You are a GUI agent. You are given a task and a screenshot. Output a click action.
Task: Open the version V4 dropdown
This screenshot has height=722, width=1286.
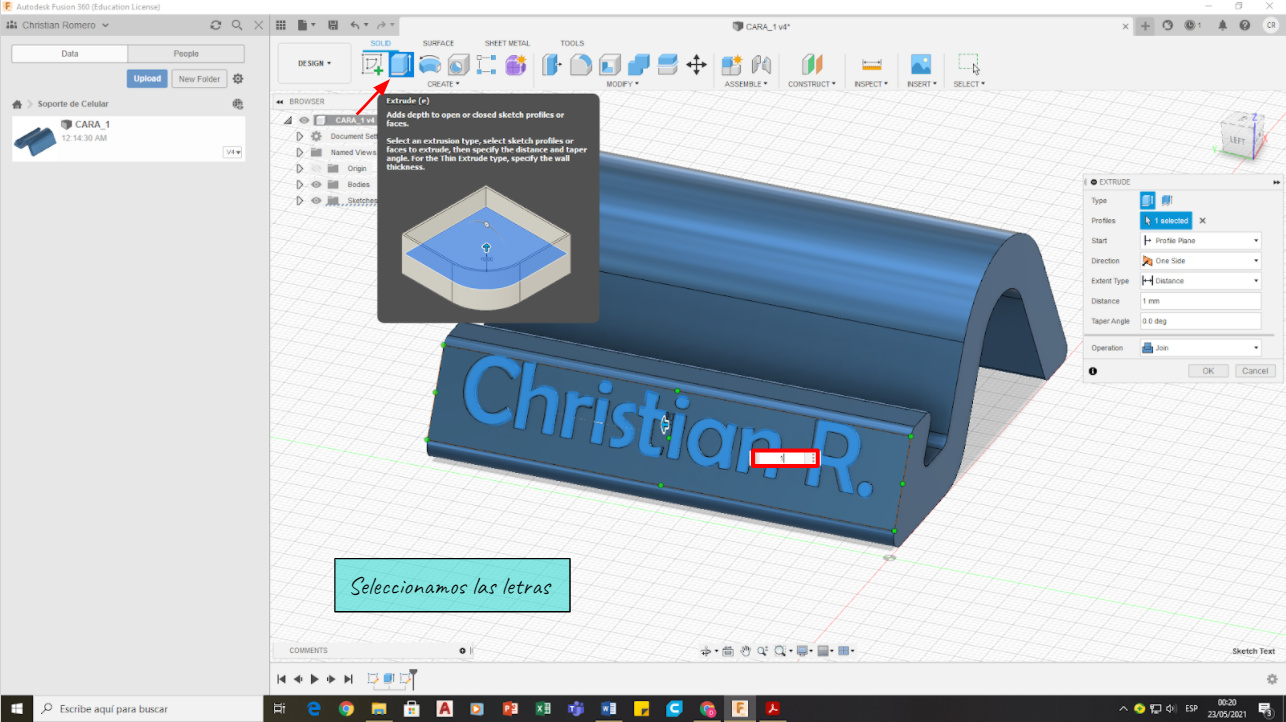coord(233,152)
